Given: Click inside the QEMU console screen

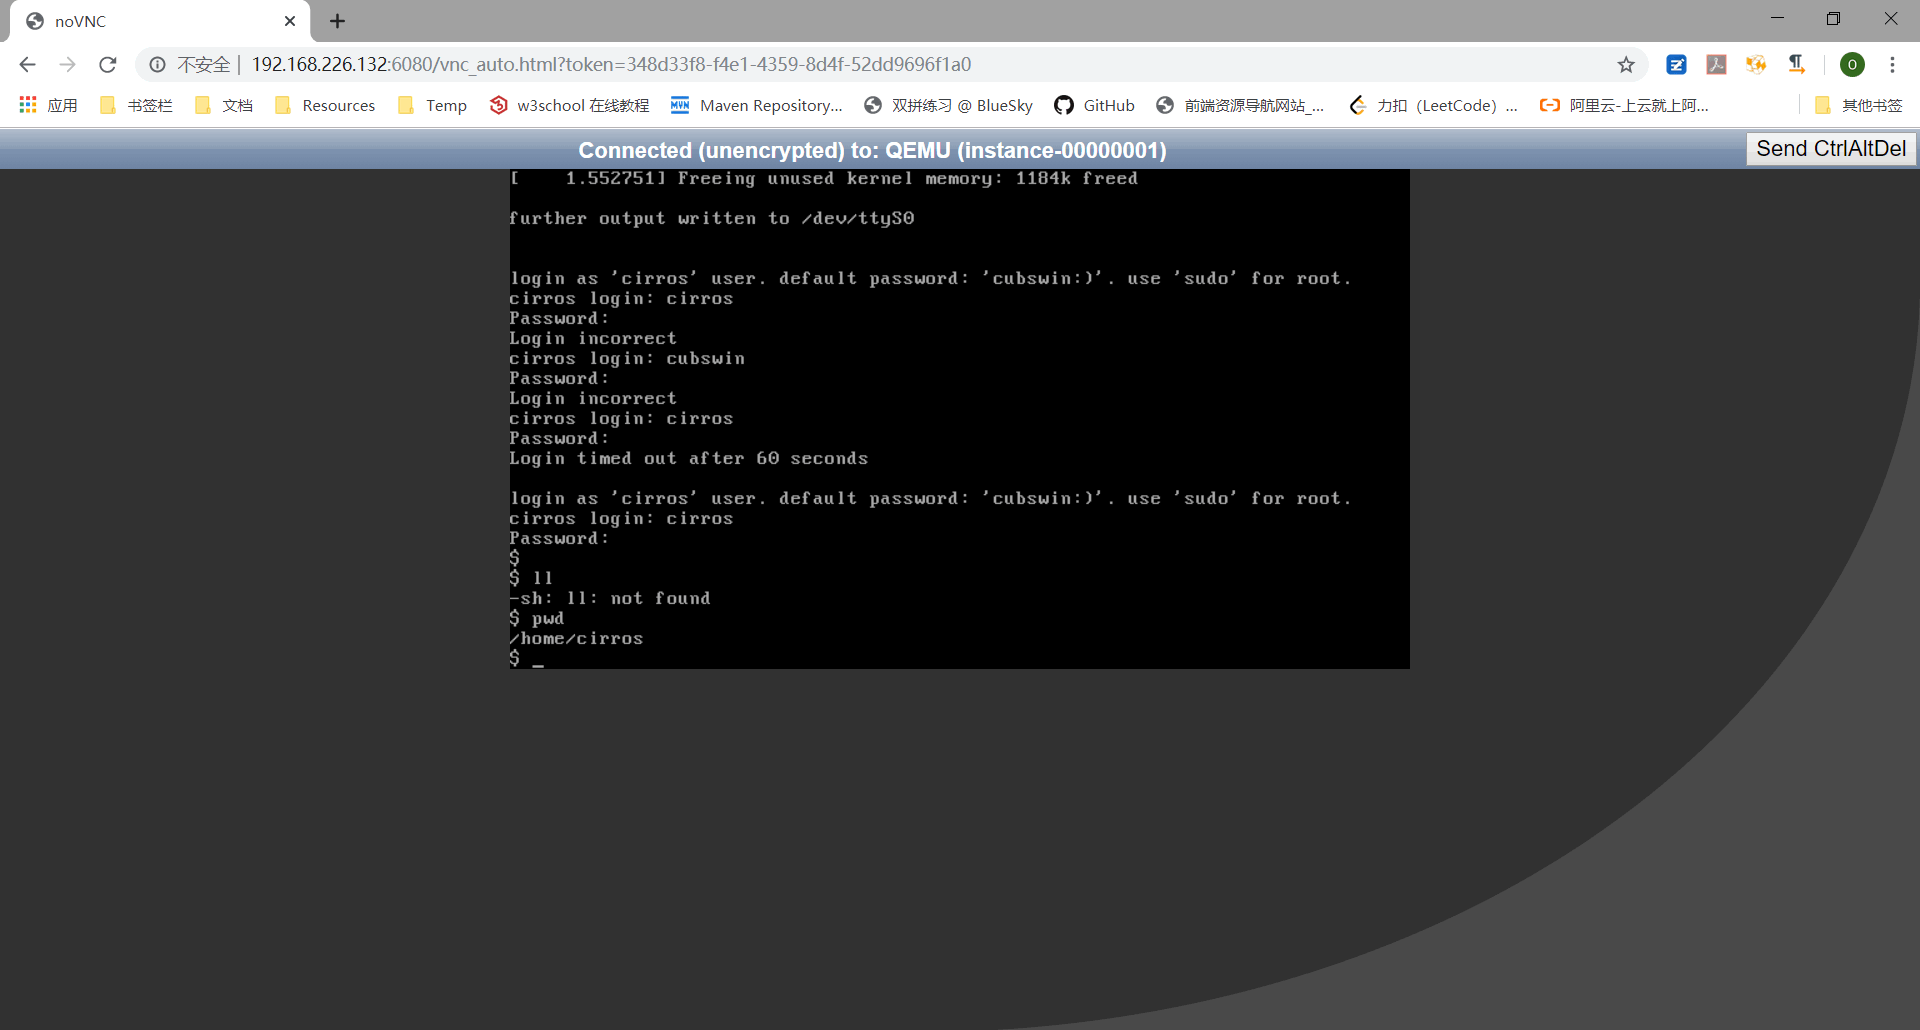Looking at the screenshot, I should (x=959, y=419).
